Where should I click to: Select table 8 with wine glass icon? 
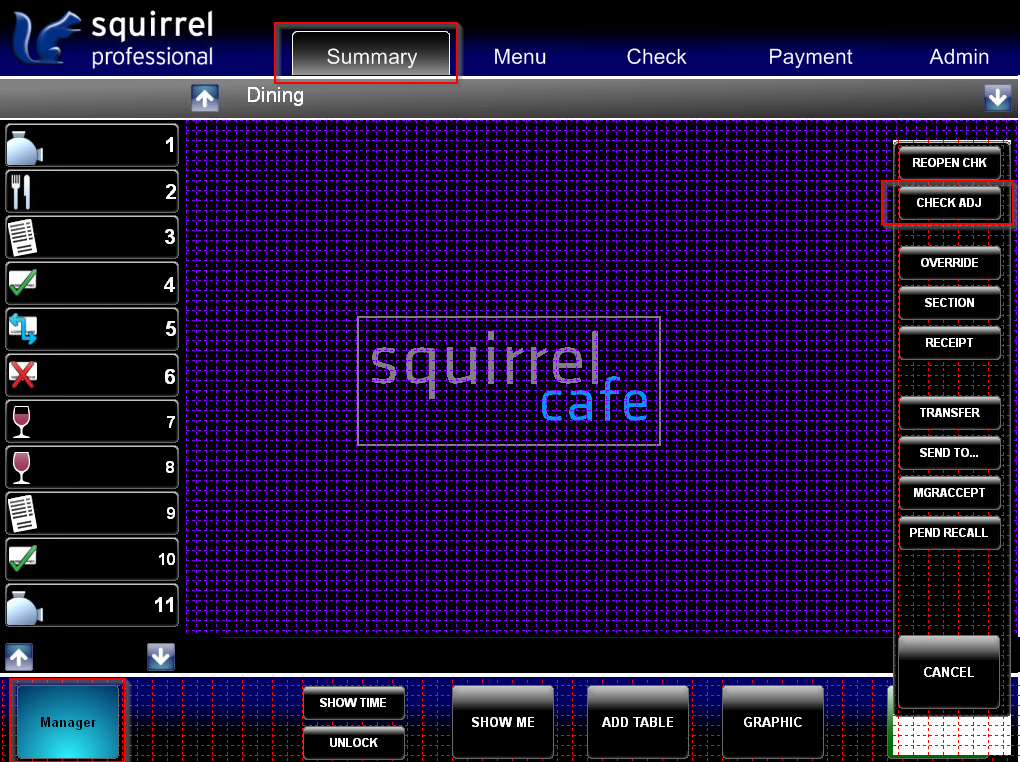92,467
